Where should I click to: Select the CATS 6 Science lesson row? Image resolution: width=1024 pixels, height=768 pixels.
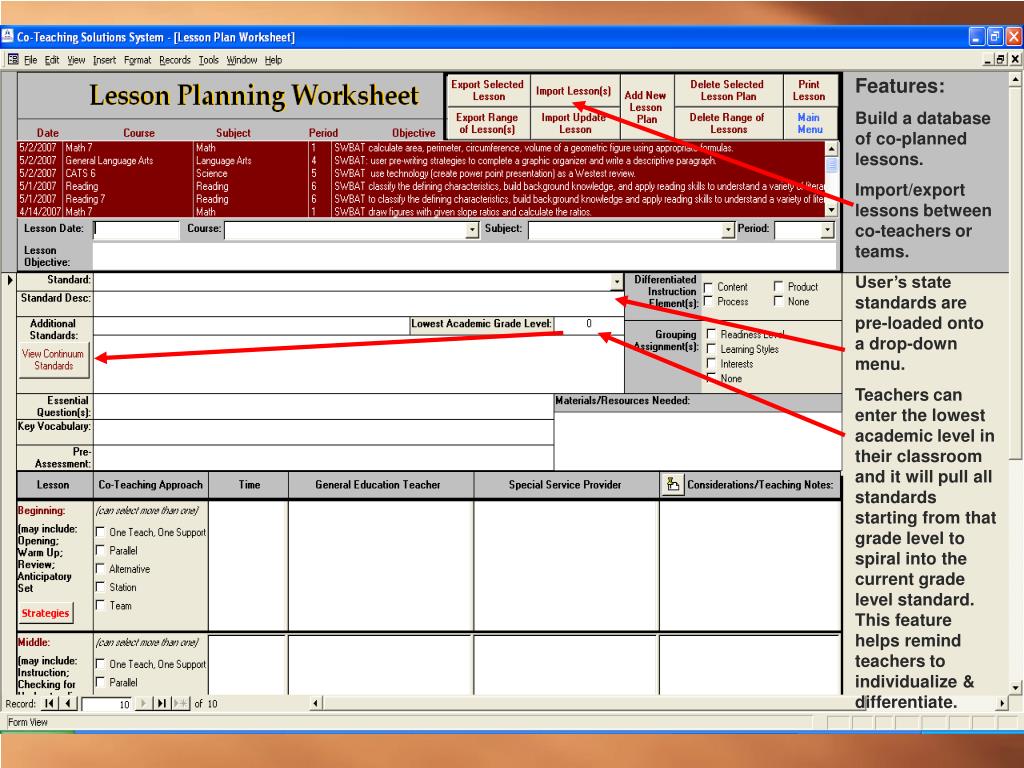(x=421, y=174)
